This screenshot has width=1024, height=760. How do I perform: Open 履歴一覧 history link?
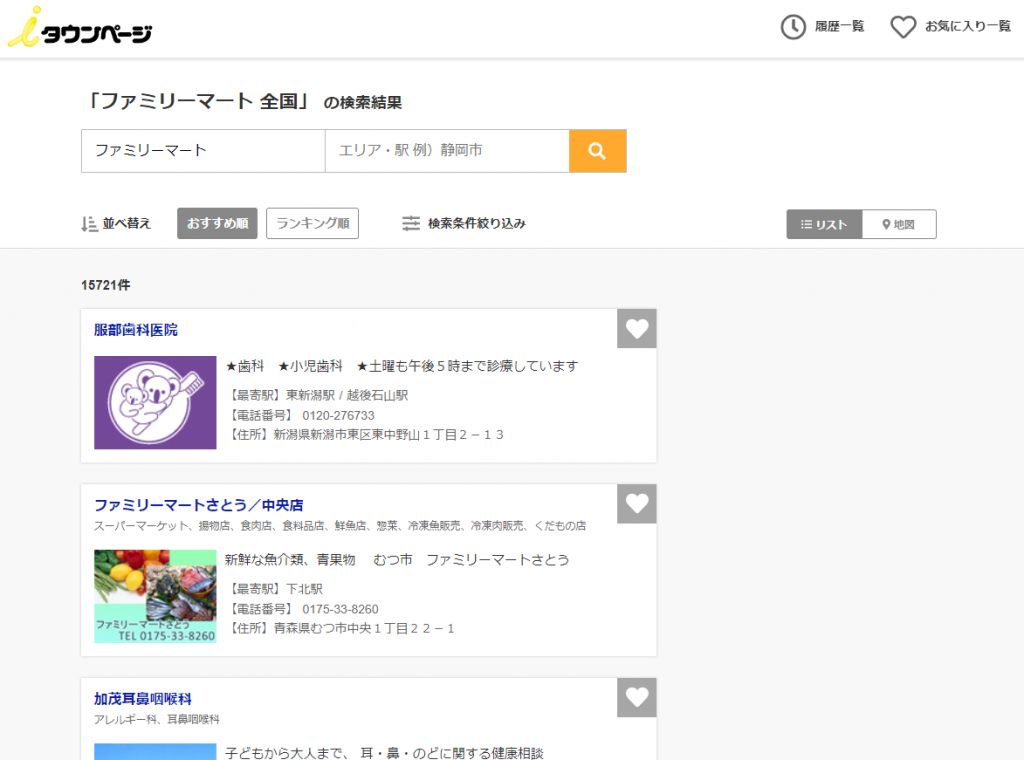(839, 27)
